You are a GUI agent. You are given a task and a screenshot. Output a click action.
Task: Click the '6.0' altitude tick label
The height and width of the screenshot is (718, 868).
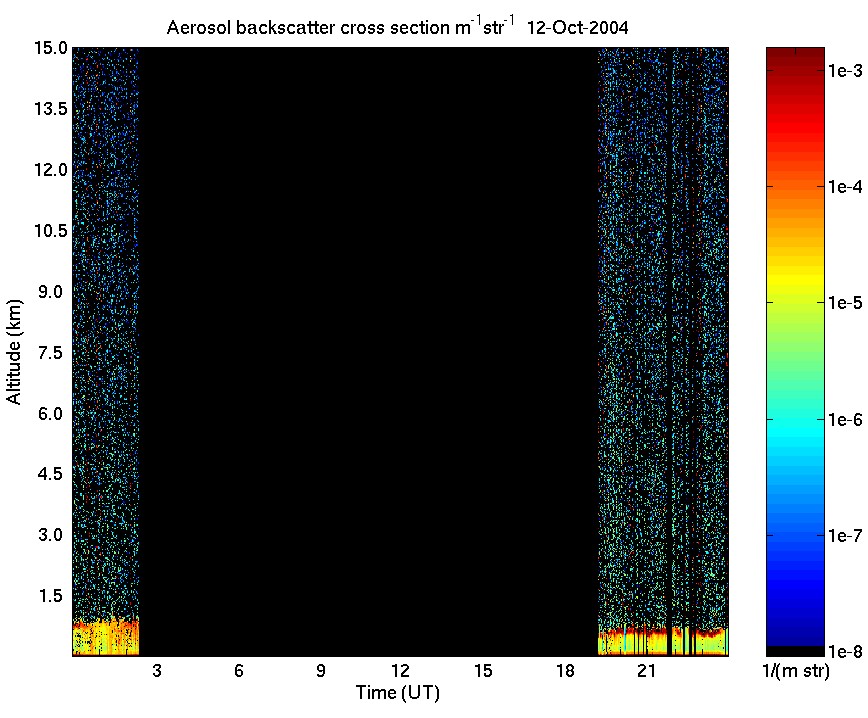click(51, 413)
